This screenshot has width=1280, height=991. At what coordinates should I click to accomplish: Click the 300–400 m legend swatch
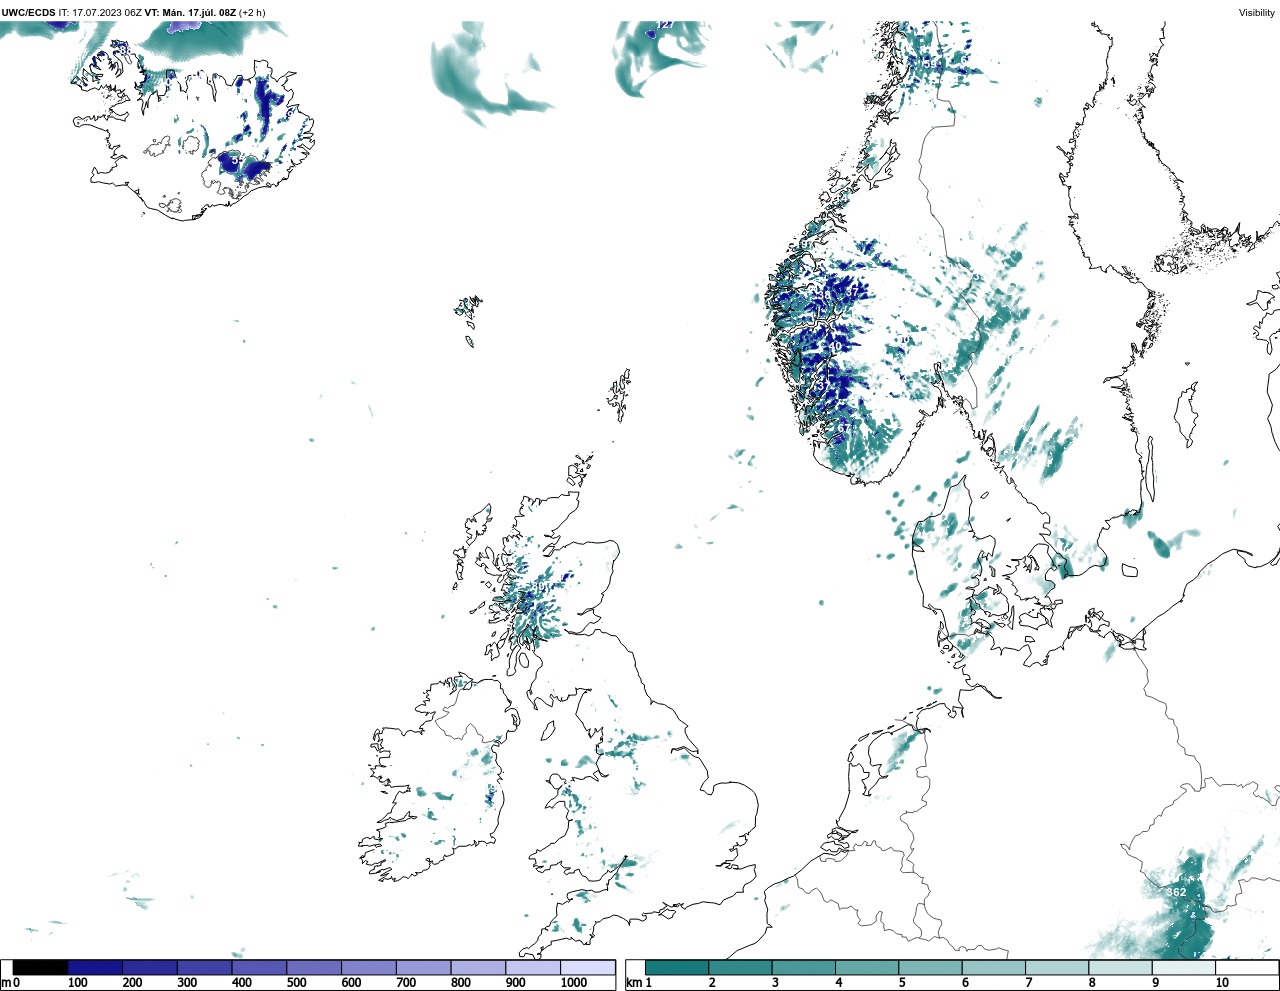point(205,967)
